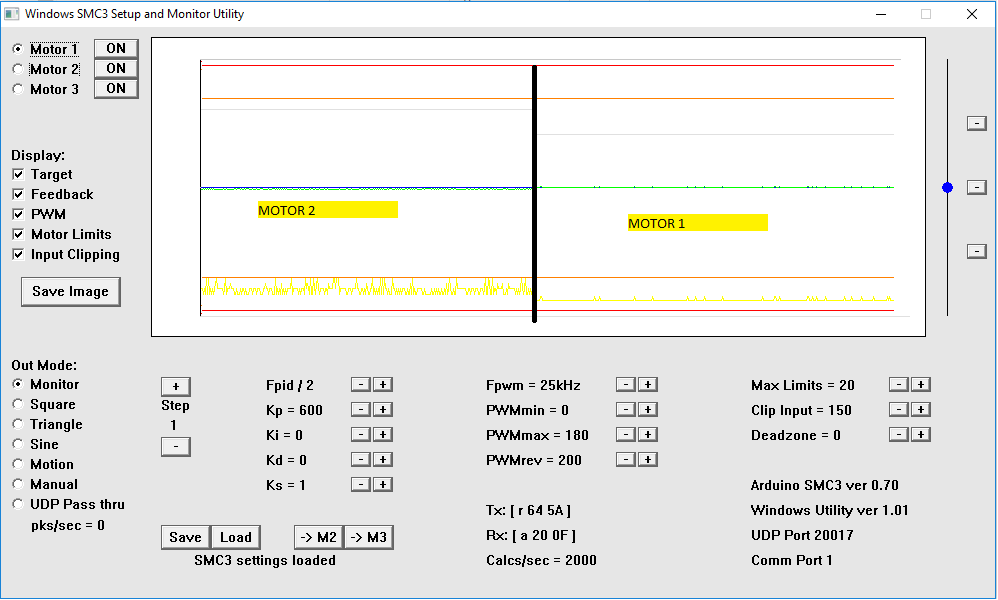998x600 pixels.
Task: Decrease the Kp value
Action: 361,409
